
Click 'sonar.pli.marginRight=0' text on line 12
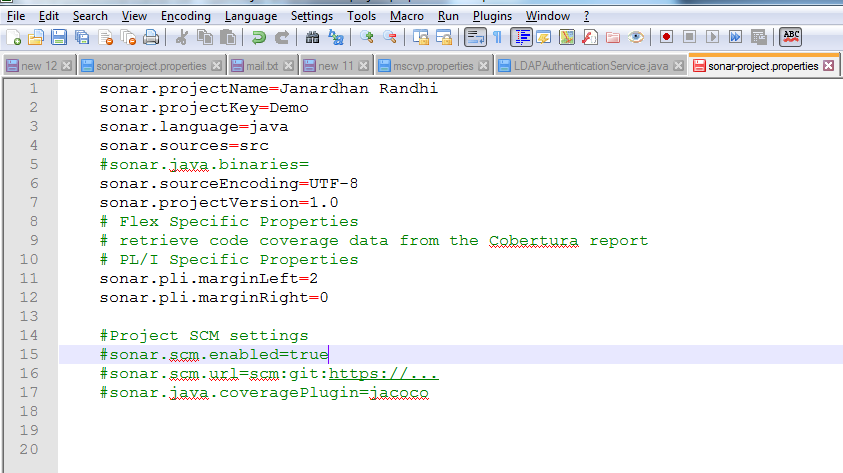213,298
